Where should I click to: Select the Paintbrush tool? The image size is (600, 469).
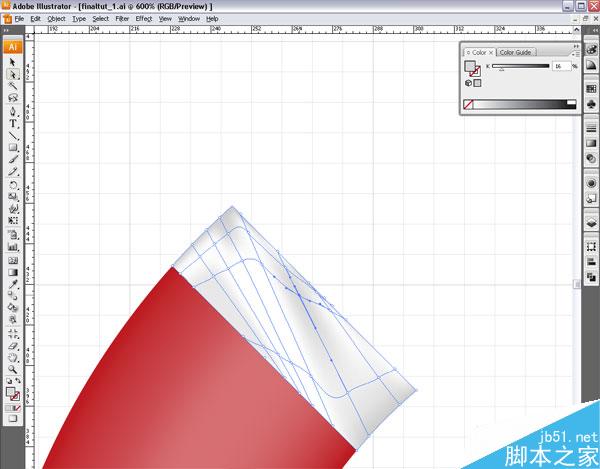pos(13,159)
